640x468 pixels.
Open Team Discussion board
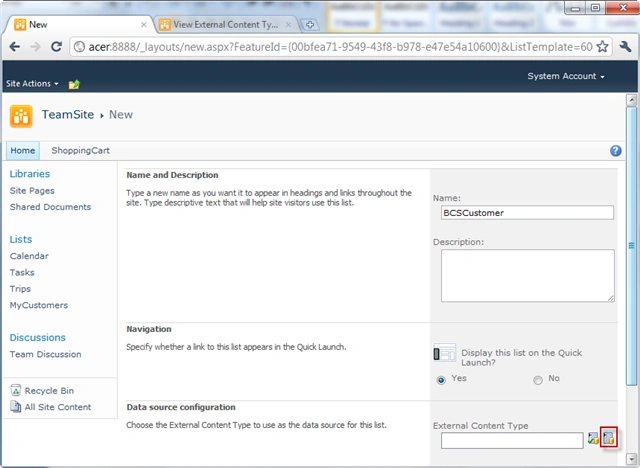[x=45, y=354]
